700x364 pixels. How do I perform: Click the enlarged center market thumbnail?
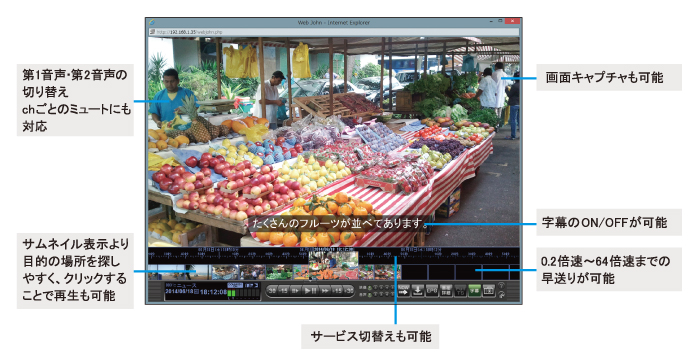tap(333, 265)
